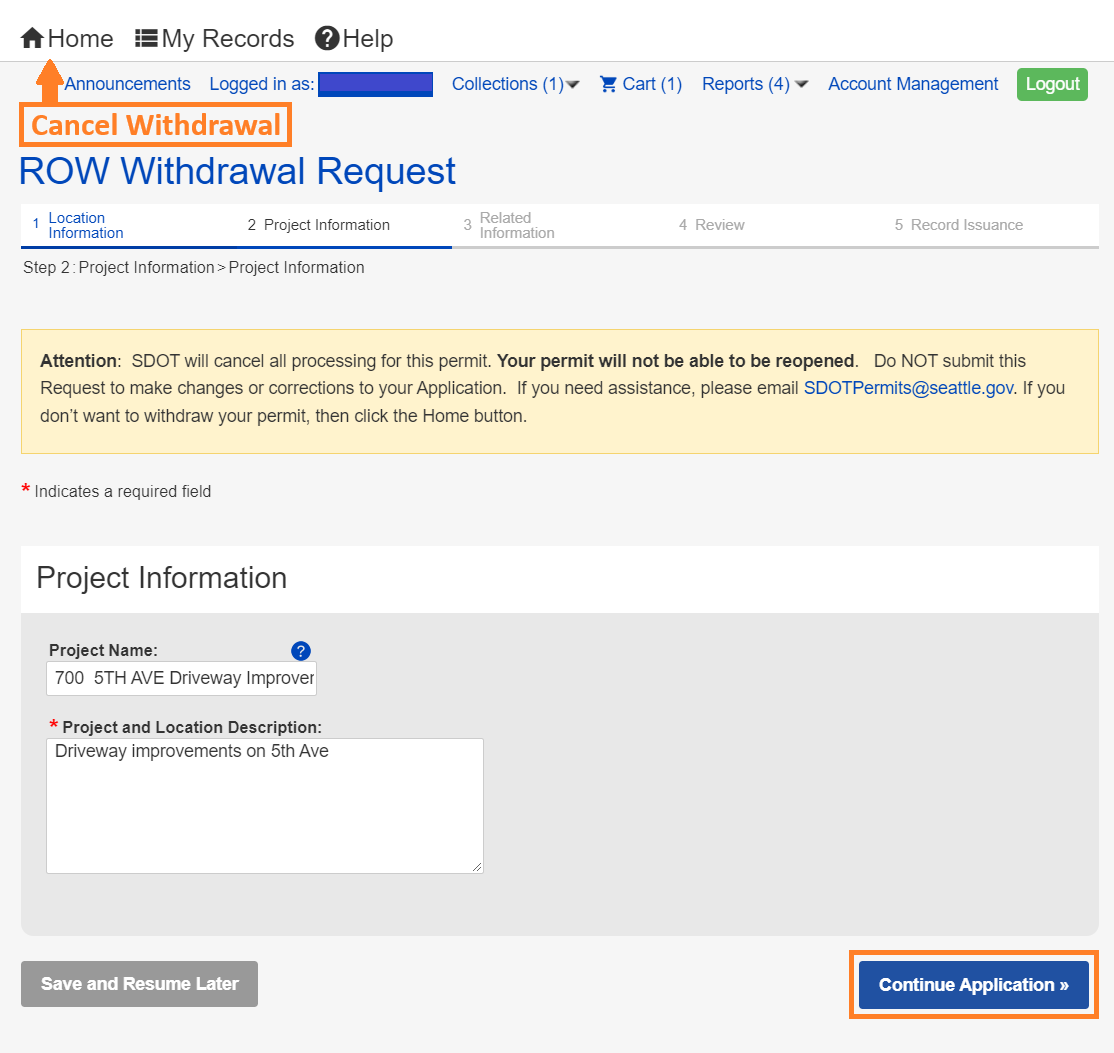This screenshot has height=1053, width=1114.
Task: Select the Project Information step tab
Action: 326,226
